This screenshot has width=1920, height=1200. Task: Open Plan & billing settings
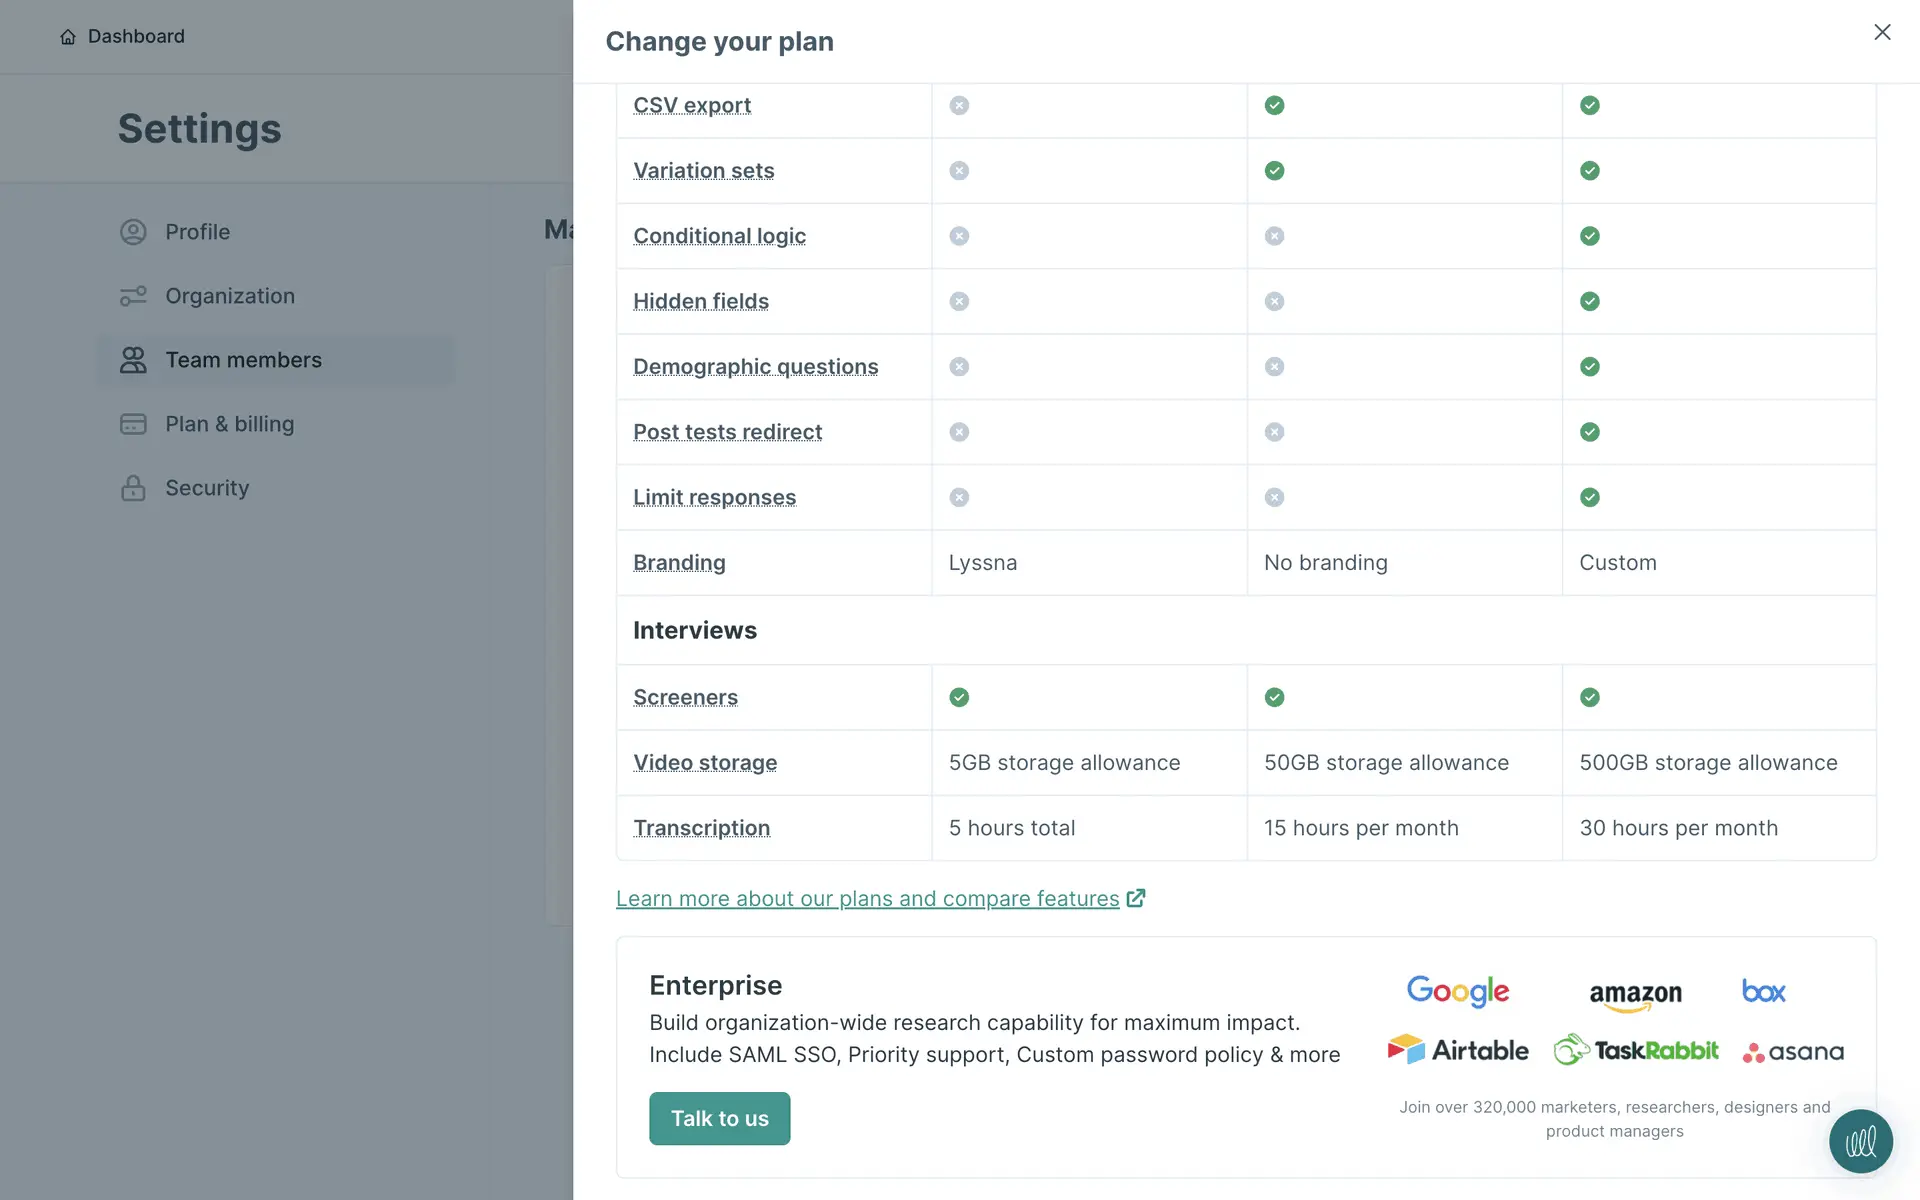click(x=229, y=424)
